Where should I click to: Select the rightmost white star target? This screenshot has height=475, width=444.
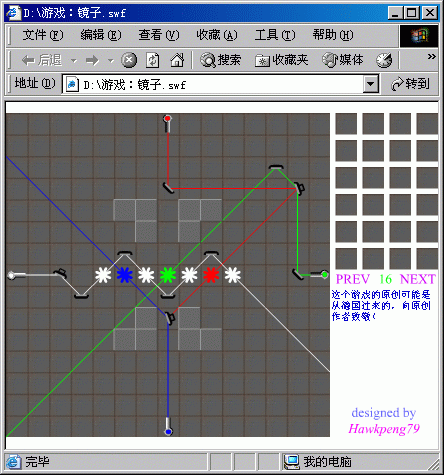pos(233,275)
